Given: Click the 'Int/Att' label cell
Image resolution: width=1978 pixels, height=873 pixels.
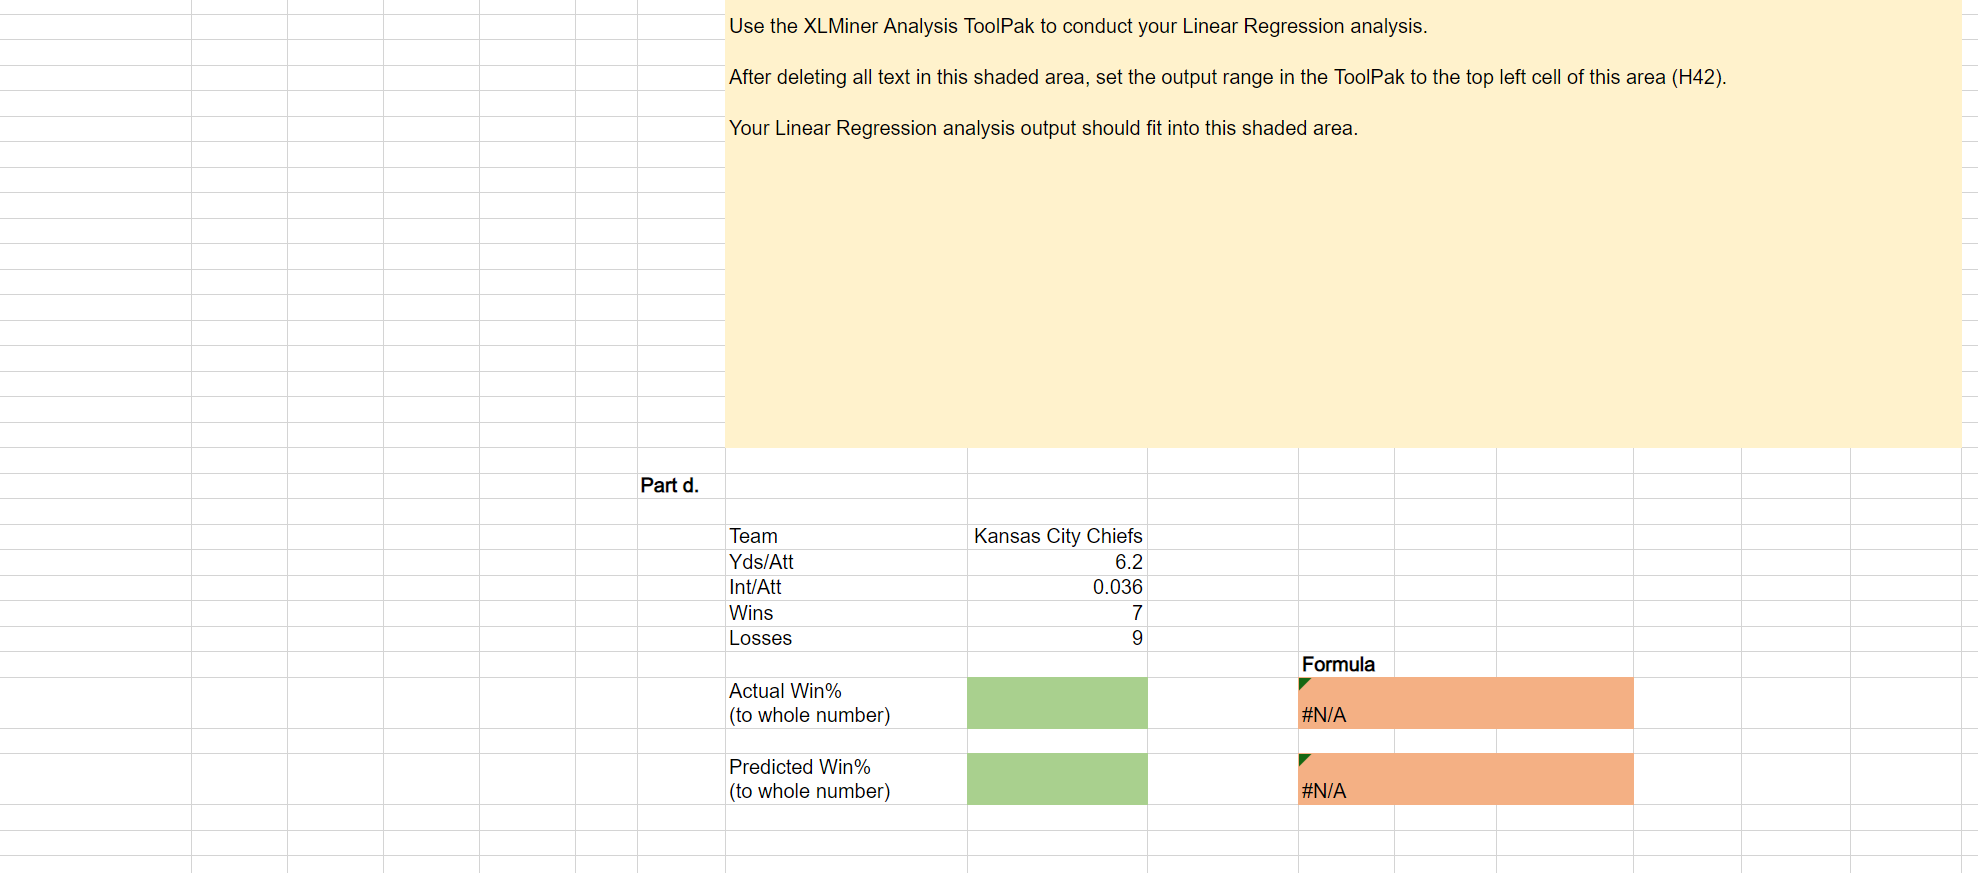Looking at the screenshot, I should (x=846, y=588).
